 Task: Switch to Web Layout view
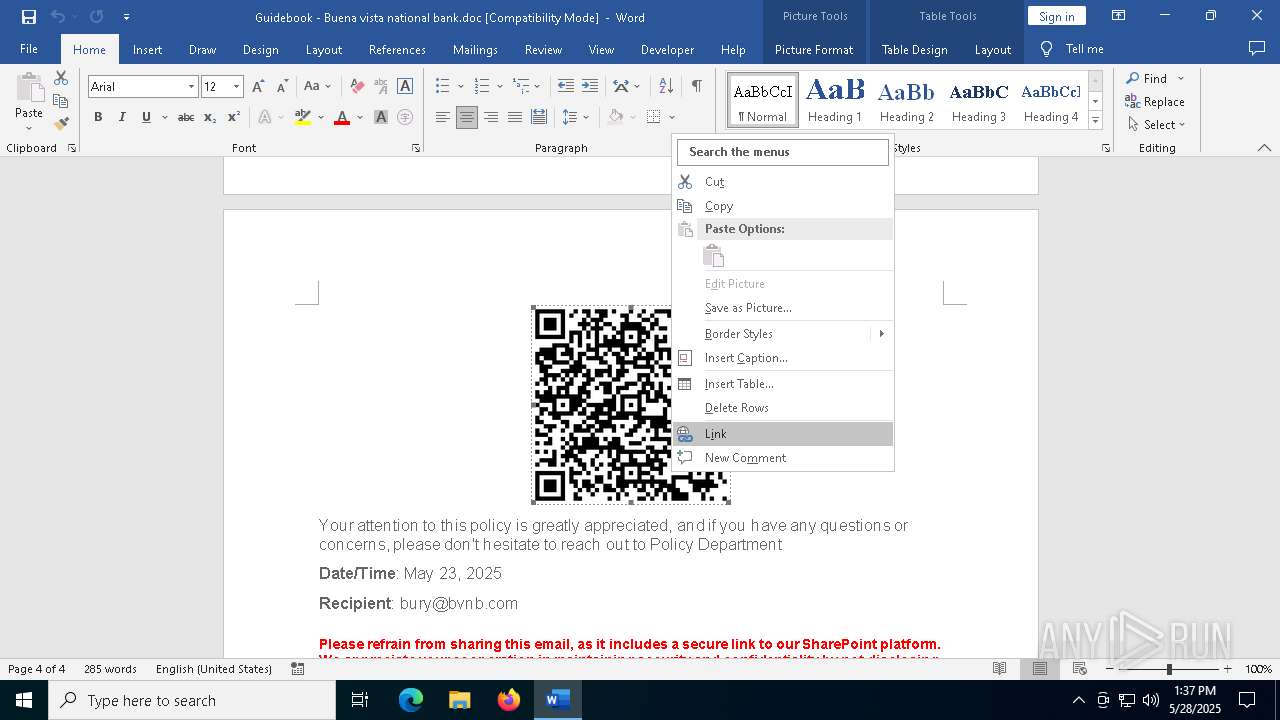(1080, 669)
